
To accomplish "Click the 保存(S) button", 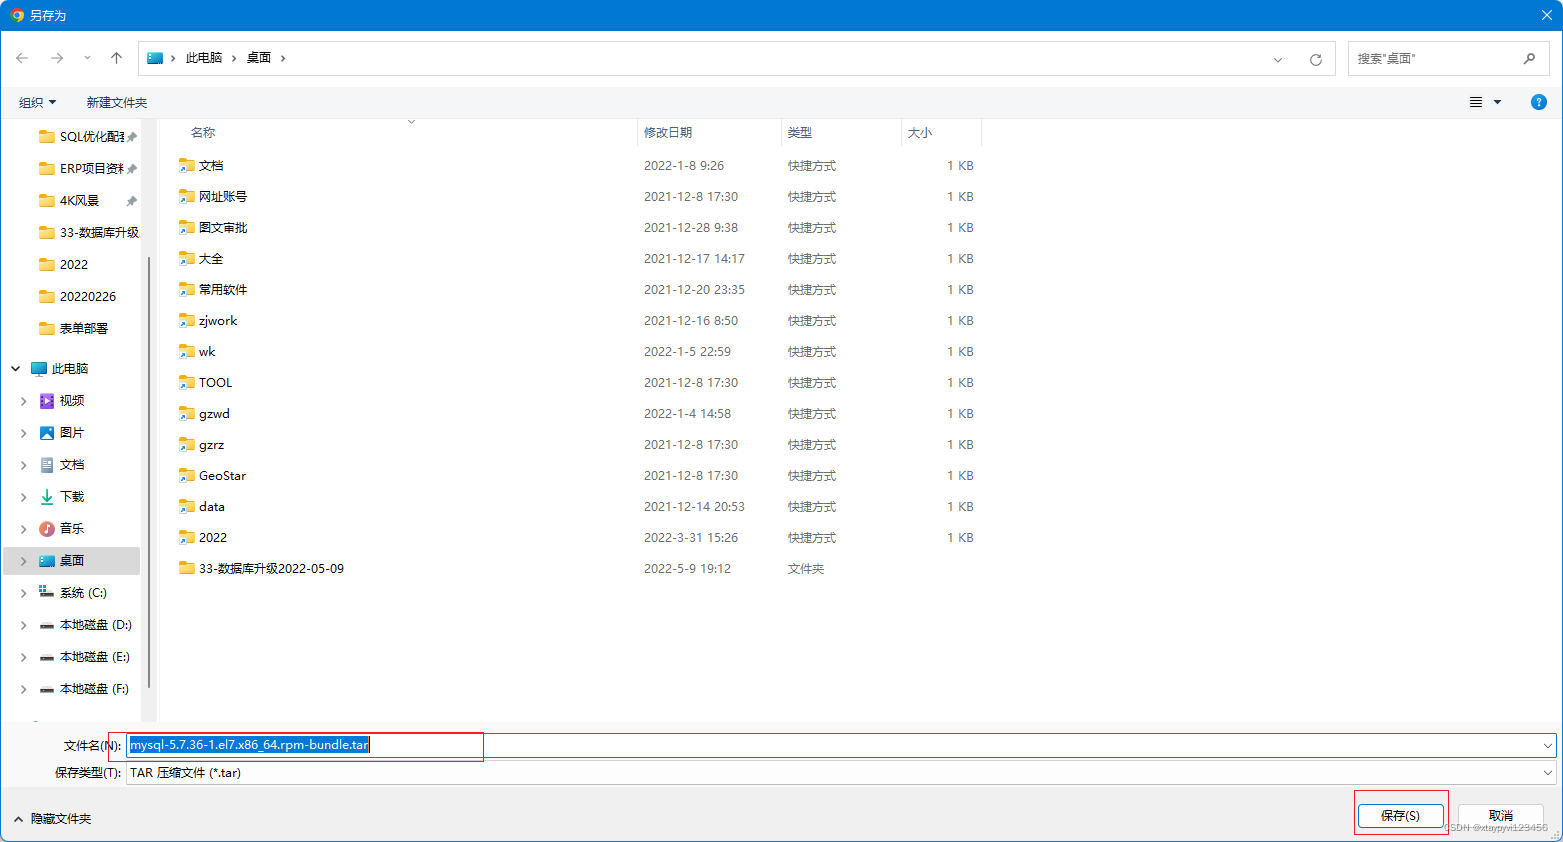I will [x=1400, y=815].
